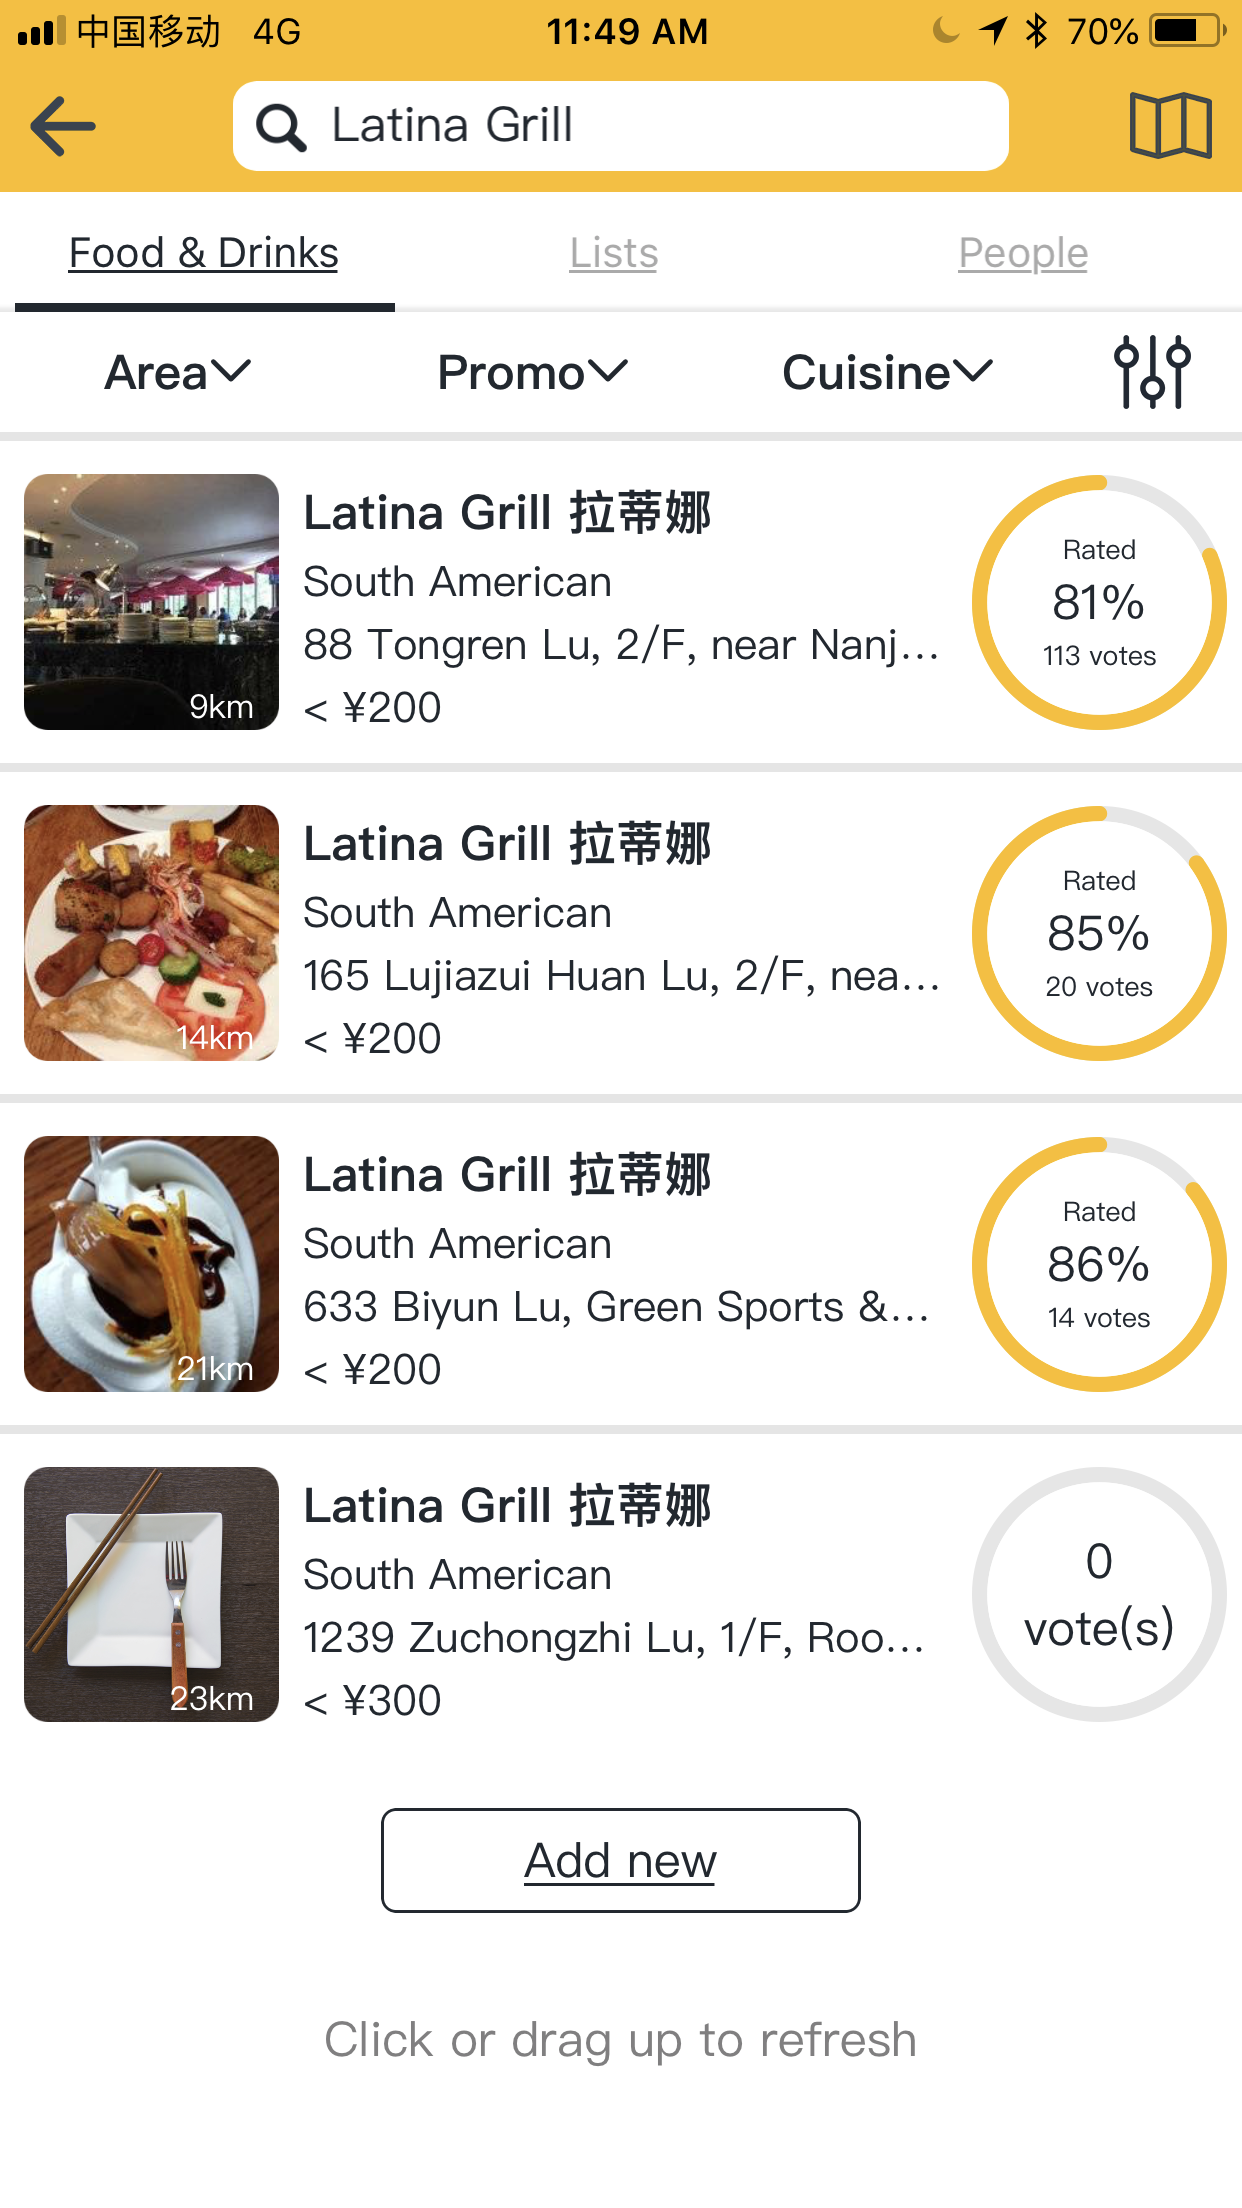The width and height of the screenshot is (1242, 2208).
Task: Open the 23km chopsticks placeholder thumbnail
Action: pos(151,1594)
